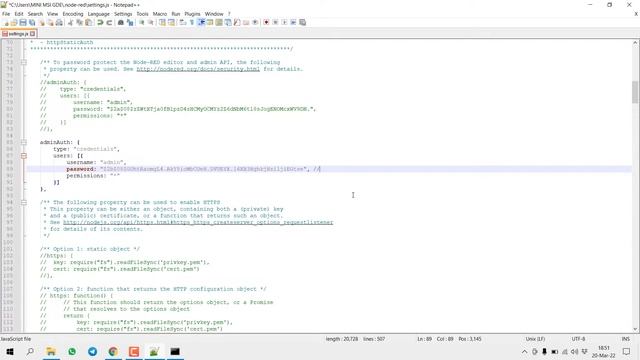Screen dimensions: 640x360
Task: Save the current file with the toolbar icon
Action: (23, 22)
